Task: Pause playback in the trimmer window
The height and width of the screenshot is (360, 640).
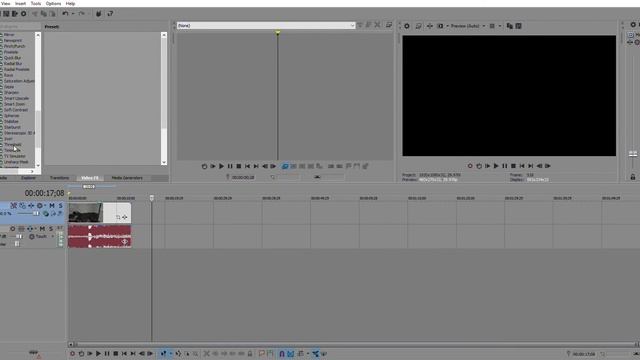Action: pos(230,166)
